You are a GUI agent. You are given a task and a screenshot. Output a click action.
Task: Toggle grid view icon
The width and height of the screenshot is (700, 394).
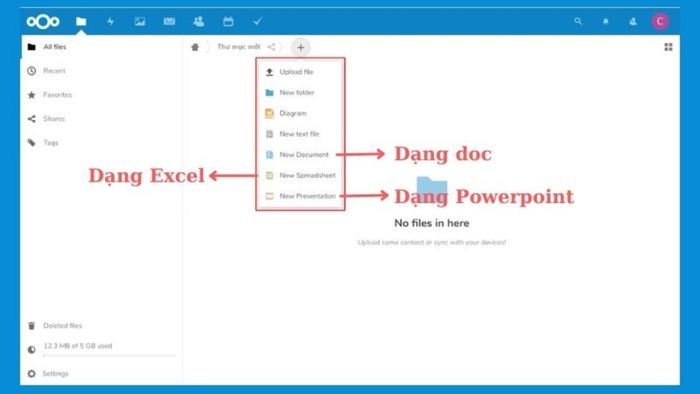coord(668,47)
